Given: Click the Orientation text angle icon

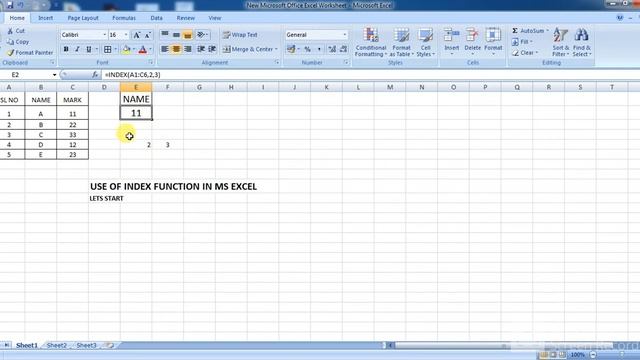Looking at the screenshot, I should 202,35.
